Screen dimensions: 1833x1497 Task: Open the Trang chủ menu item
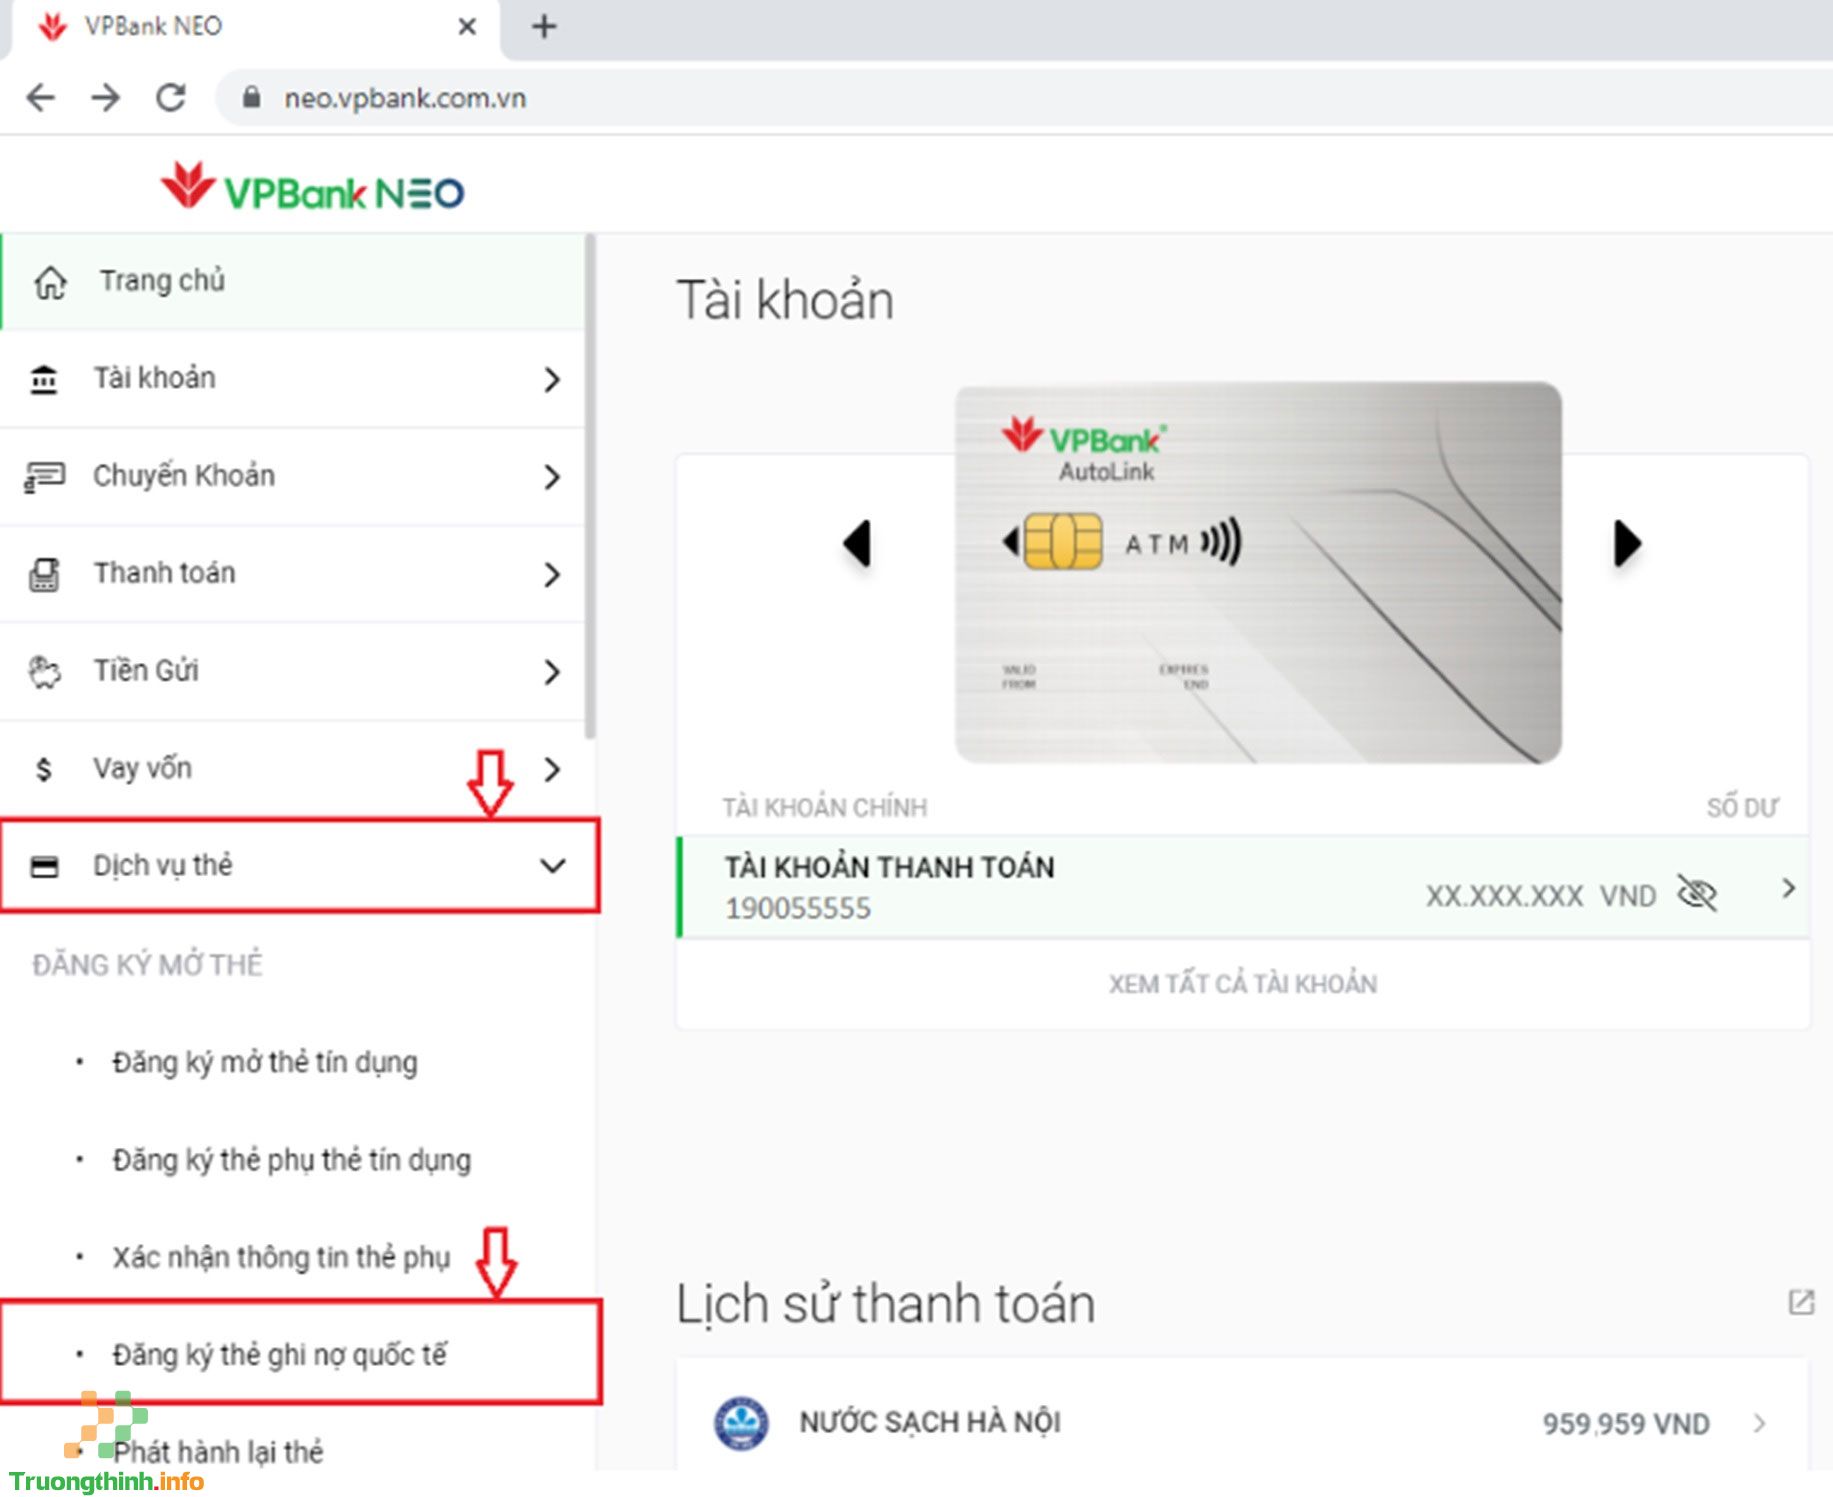(x=292, y=282)
